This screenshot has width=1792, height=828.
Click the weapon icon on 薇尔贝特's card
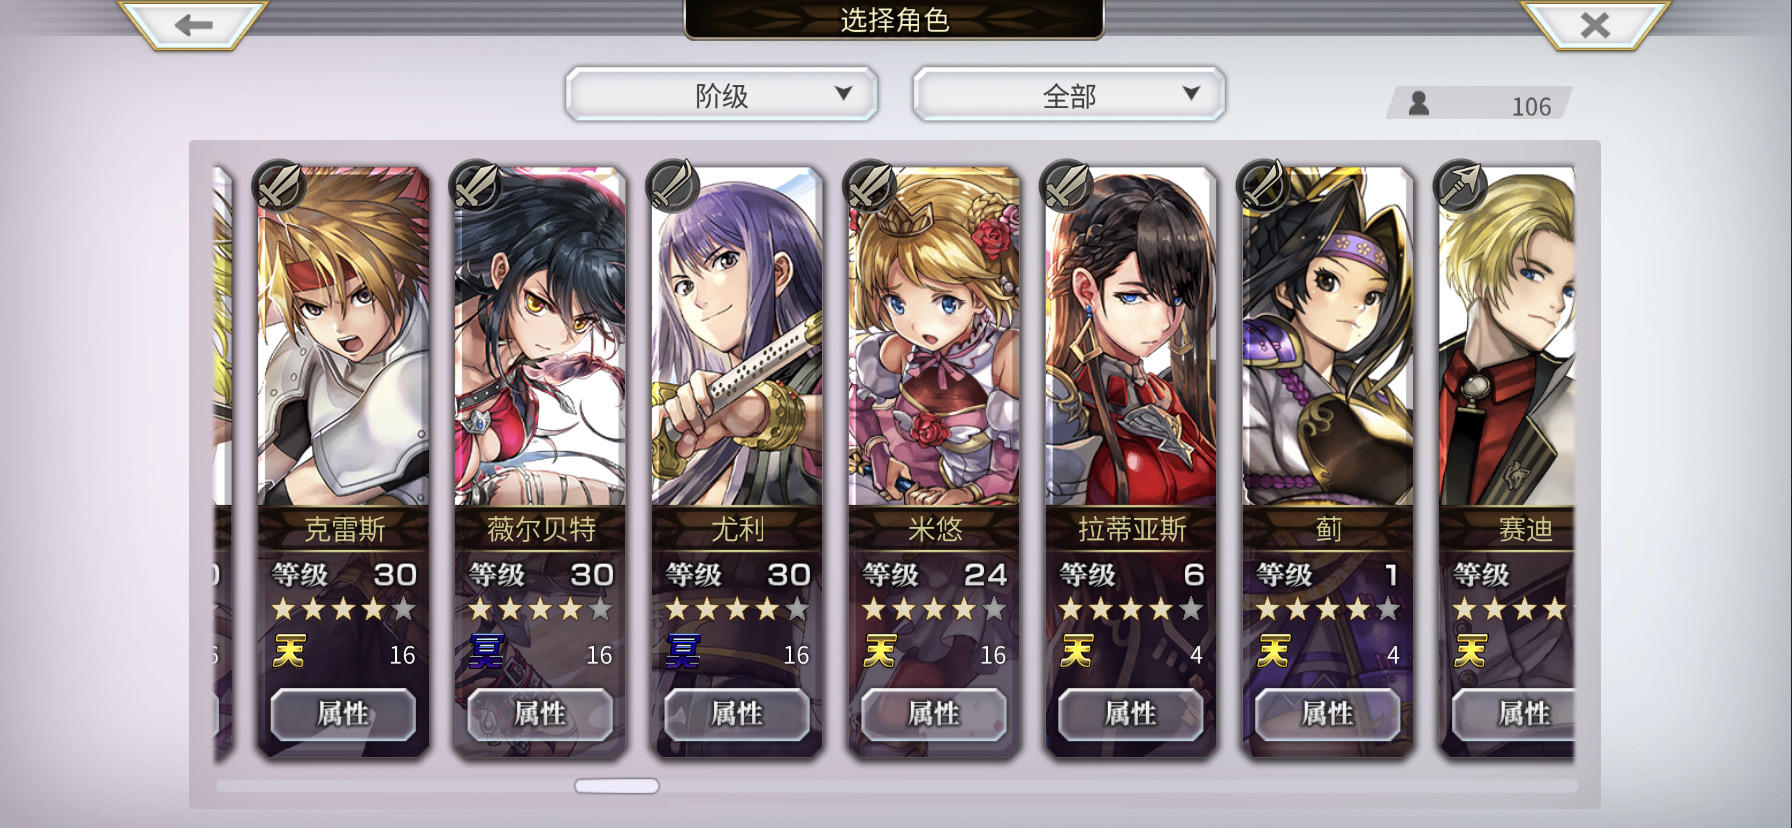[477, 185]
